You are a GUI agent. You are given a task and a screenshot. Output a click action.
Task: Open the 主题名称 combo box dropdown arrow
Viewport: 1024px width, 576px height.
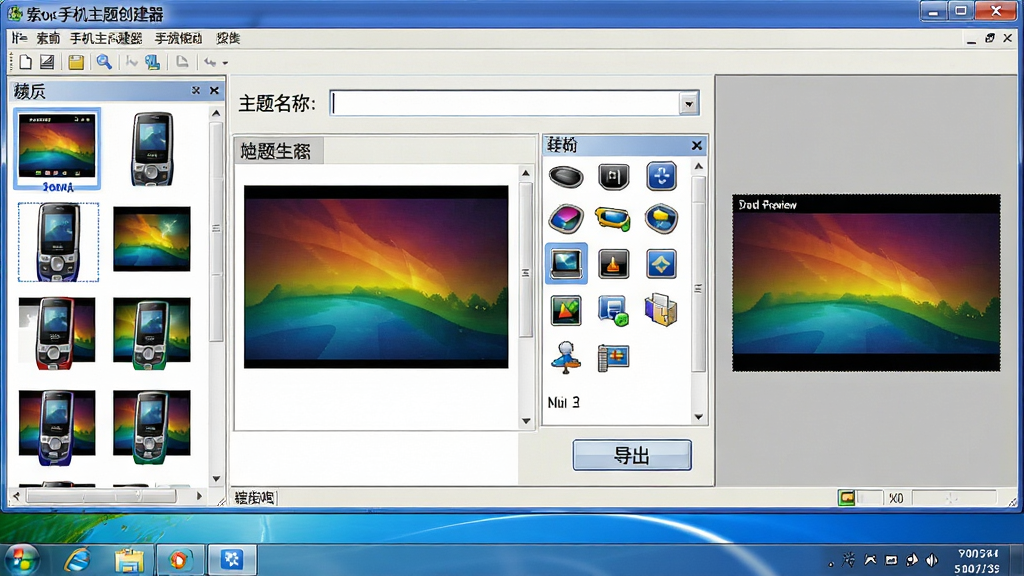pos(688,104)
